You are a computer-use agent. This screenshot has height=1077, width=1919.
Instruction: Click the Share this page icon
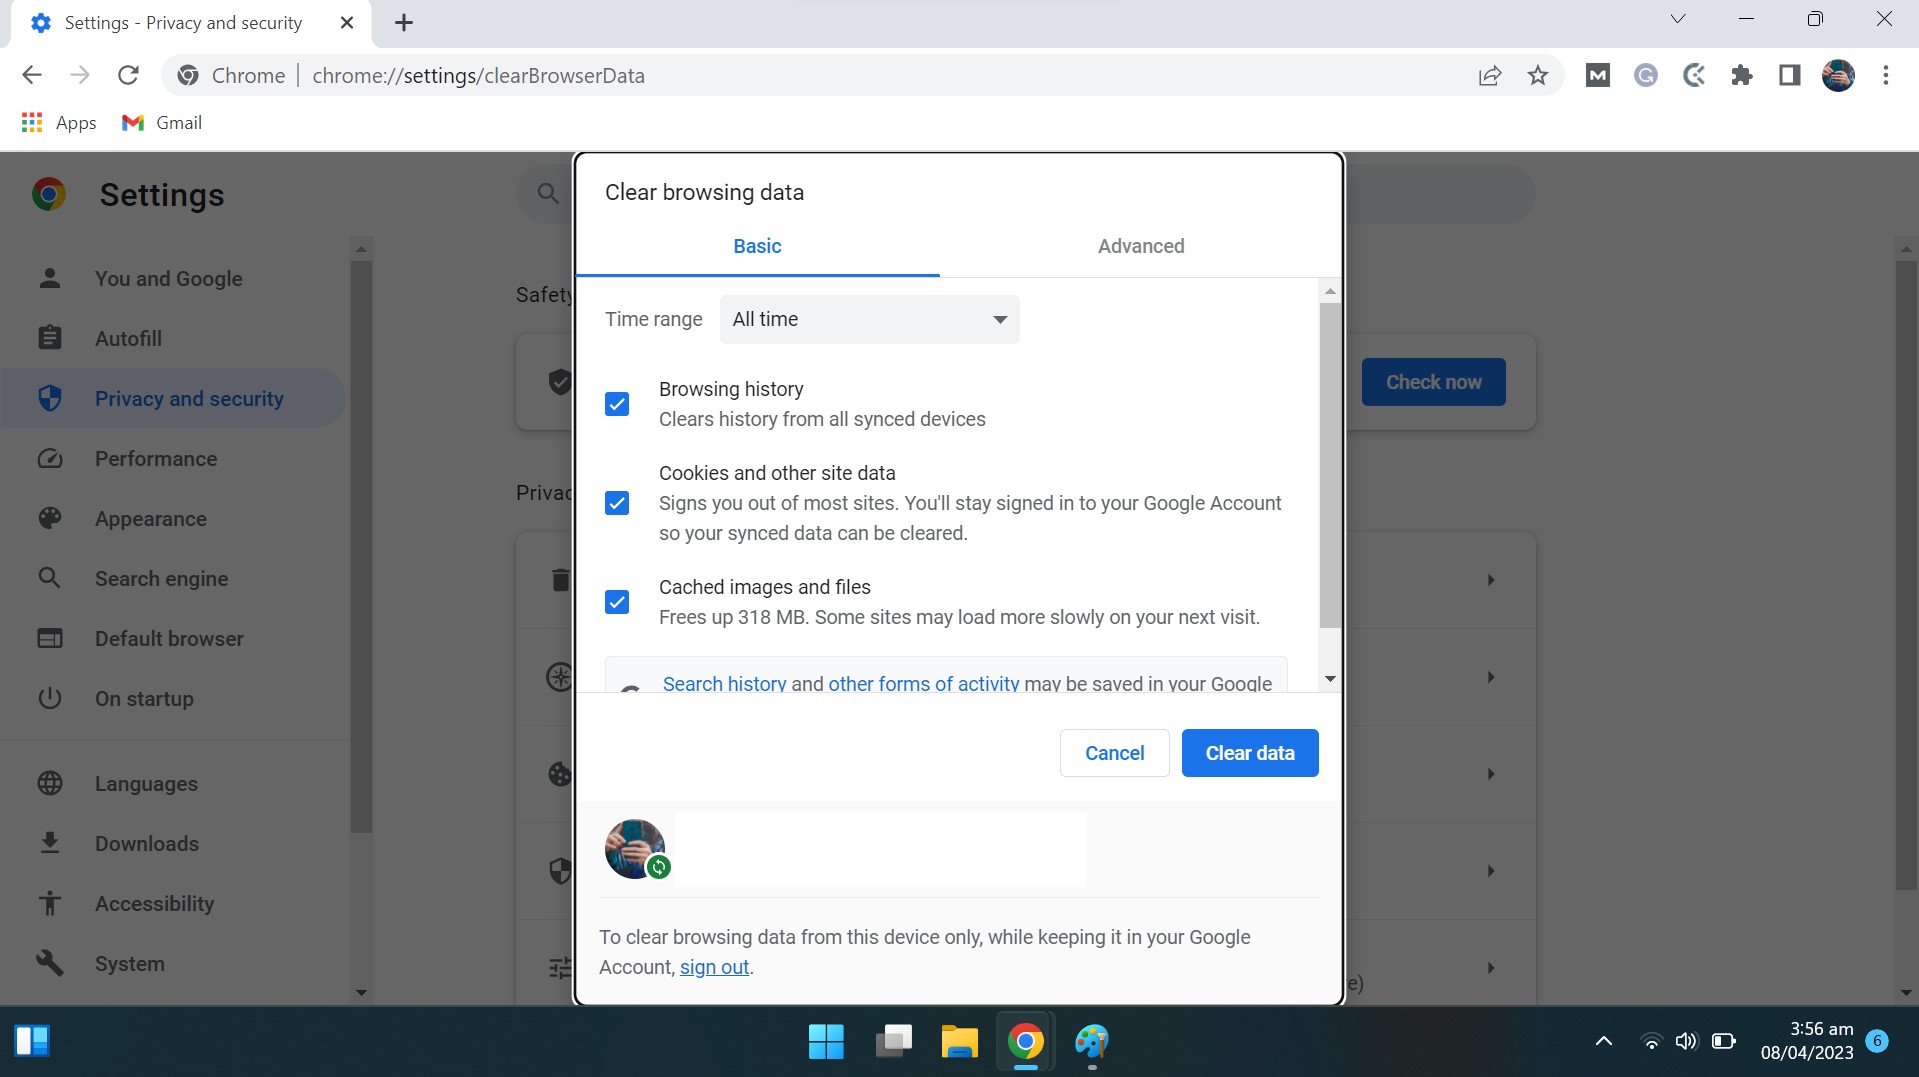tap(1489, 76)
